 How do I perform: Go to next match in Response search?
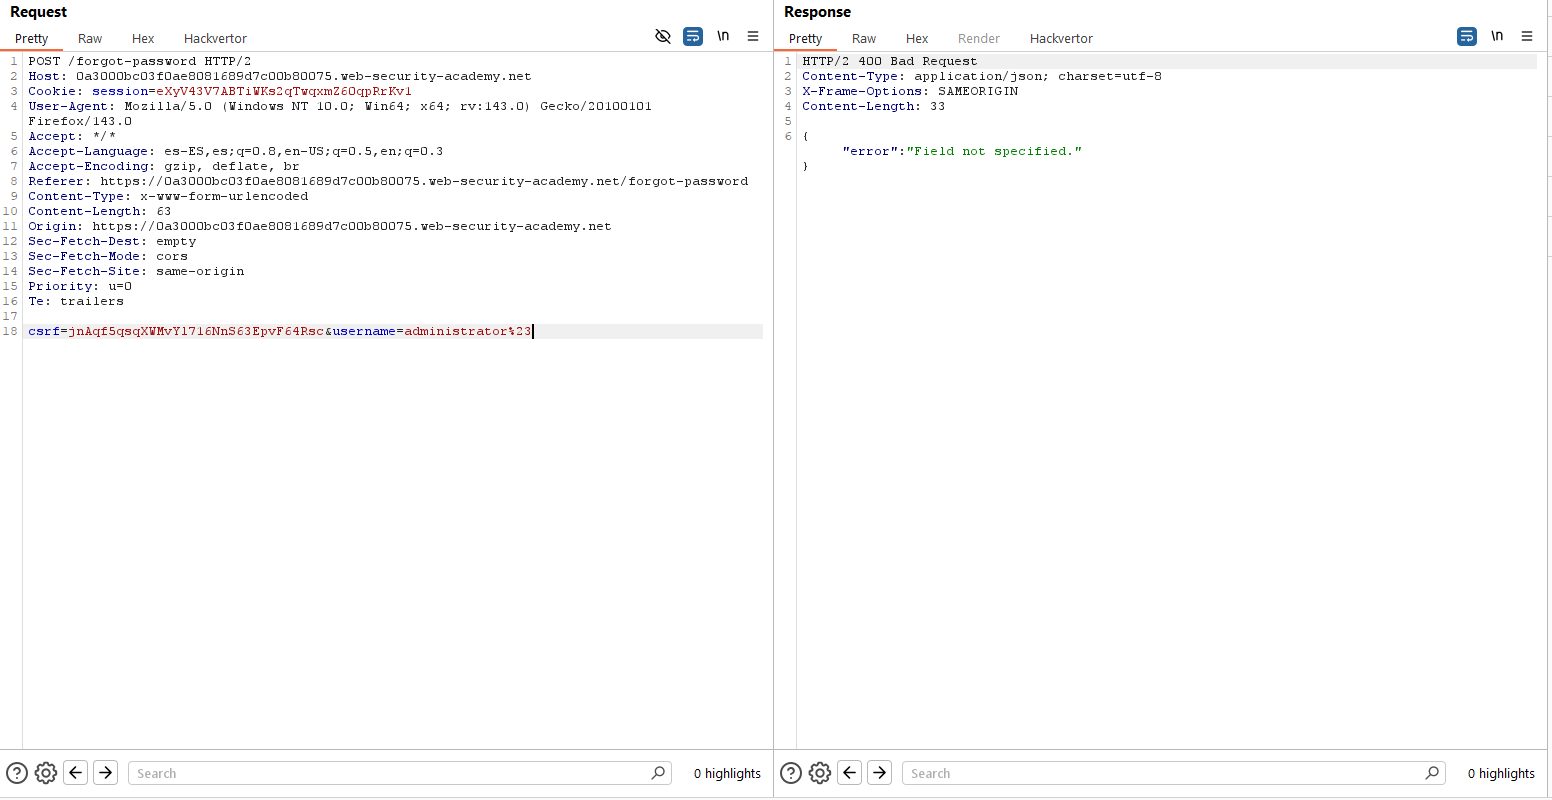click(x=879, y=773)
